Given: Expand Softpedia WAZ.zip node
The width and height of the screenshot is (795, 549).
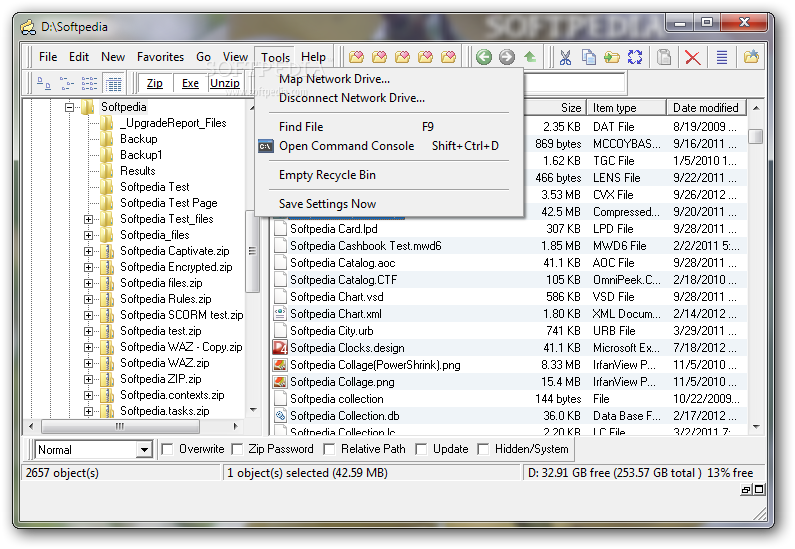Looking at the screenshot, I should pyautogui.click(x=88, y=363).
